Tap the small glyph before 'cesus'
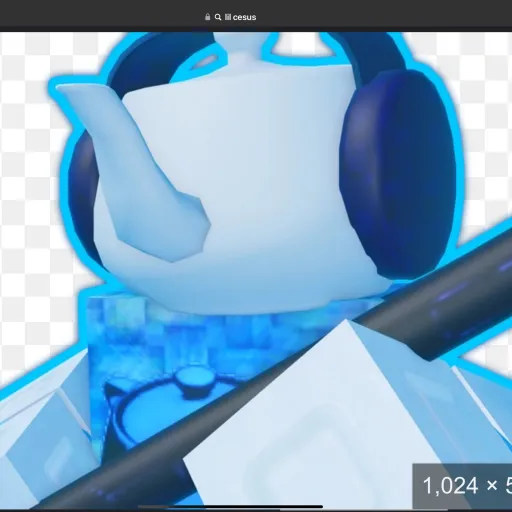The image size is (512, 512). click(228, 17)
